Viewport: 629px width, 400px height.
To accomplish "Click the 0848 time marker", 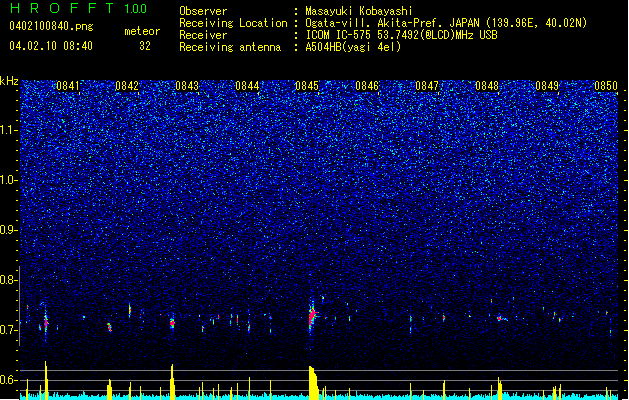I will click(x=487, y=86).
